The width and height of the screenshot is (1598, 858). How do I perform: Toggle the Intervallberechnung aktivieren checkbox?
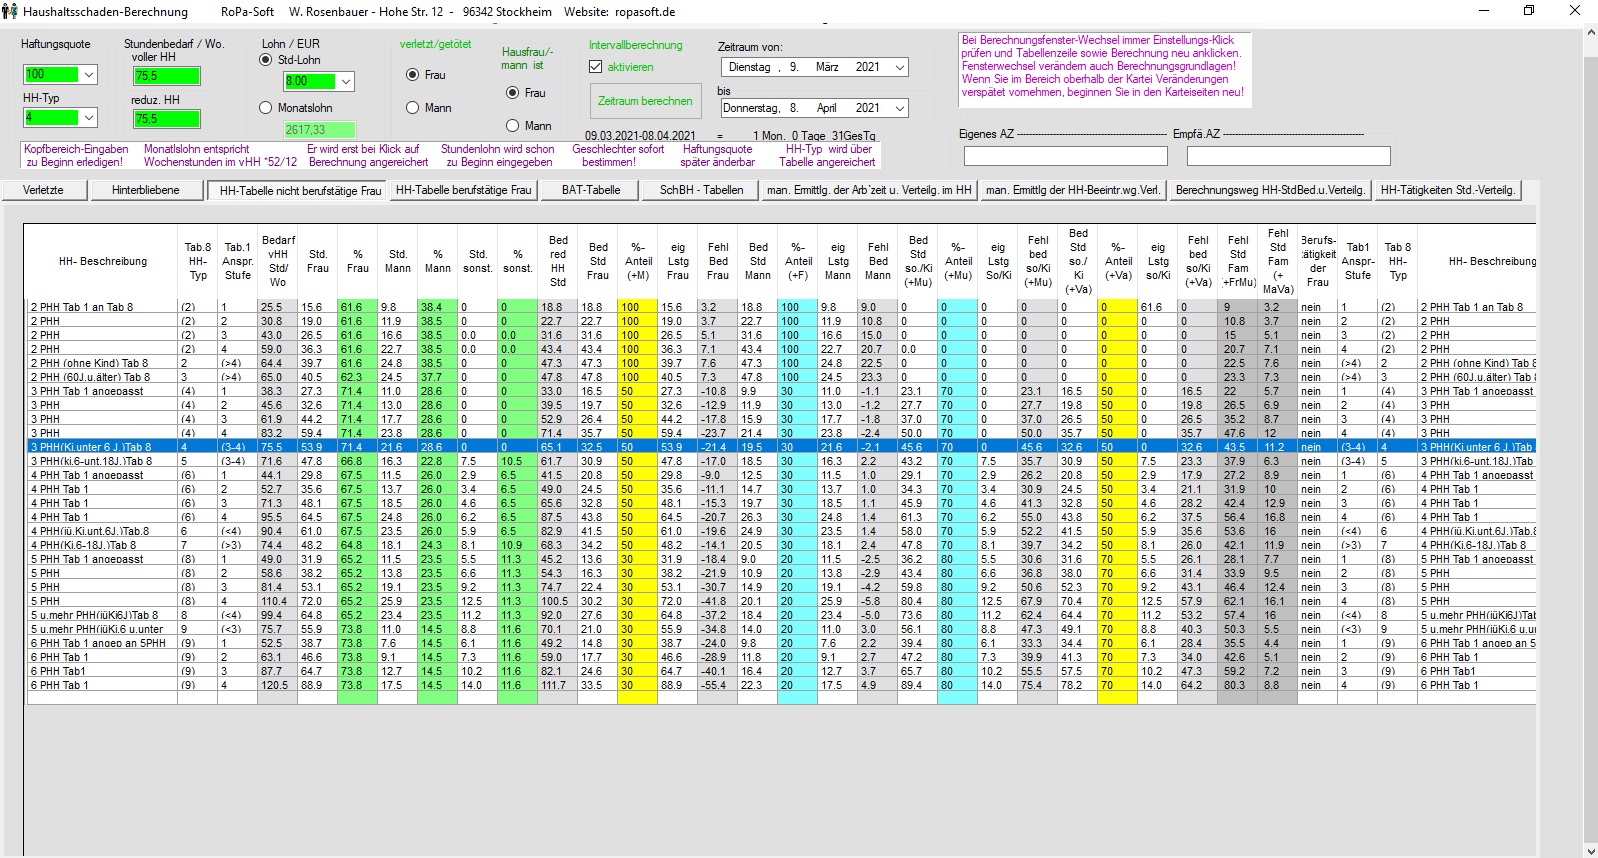click(x=597, y=67)
